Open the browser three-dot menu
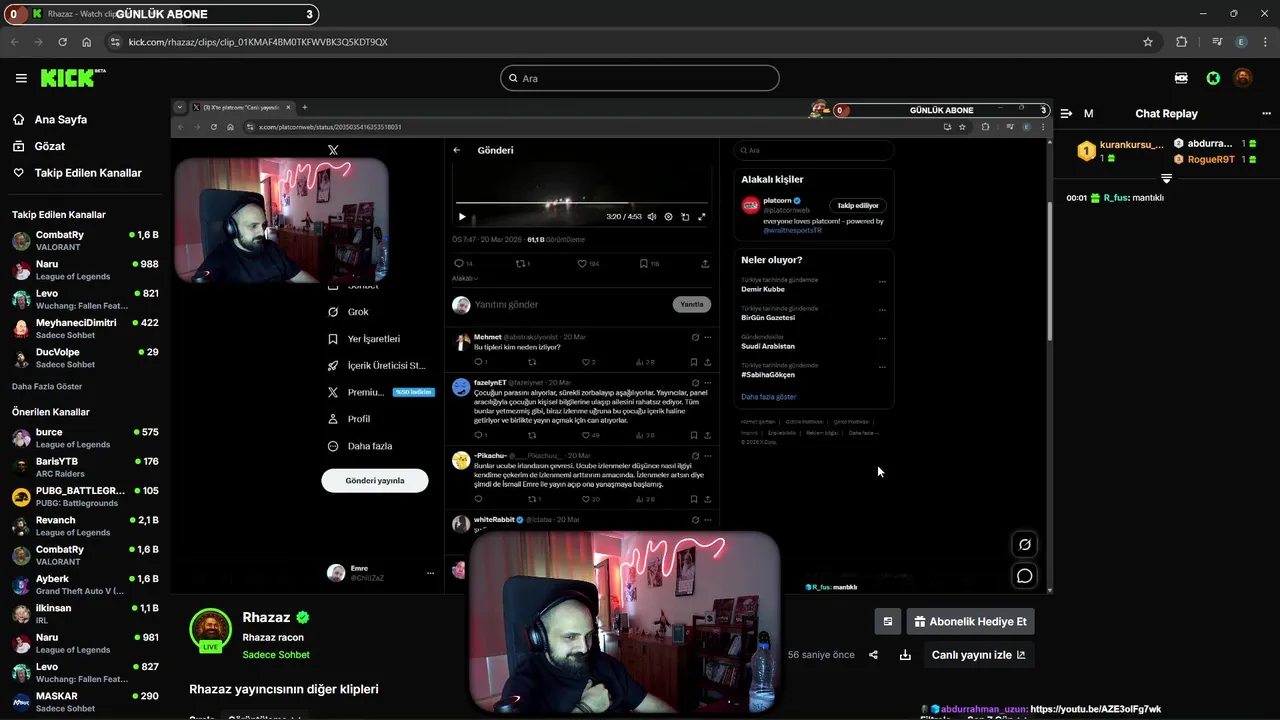Screen dimensions: 1280x720 point(1264,42)
